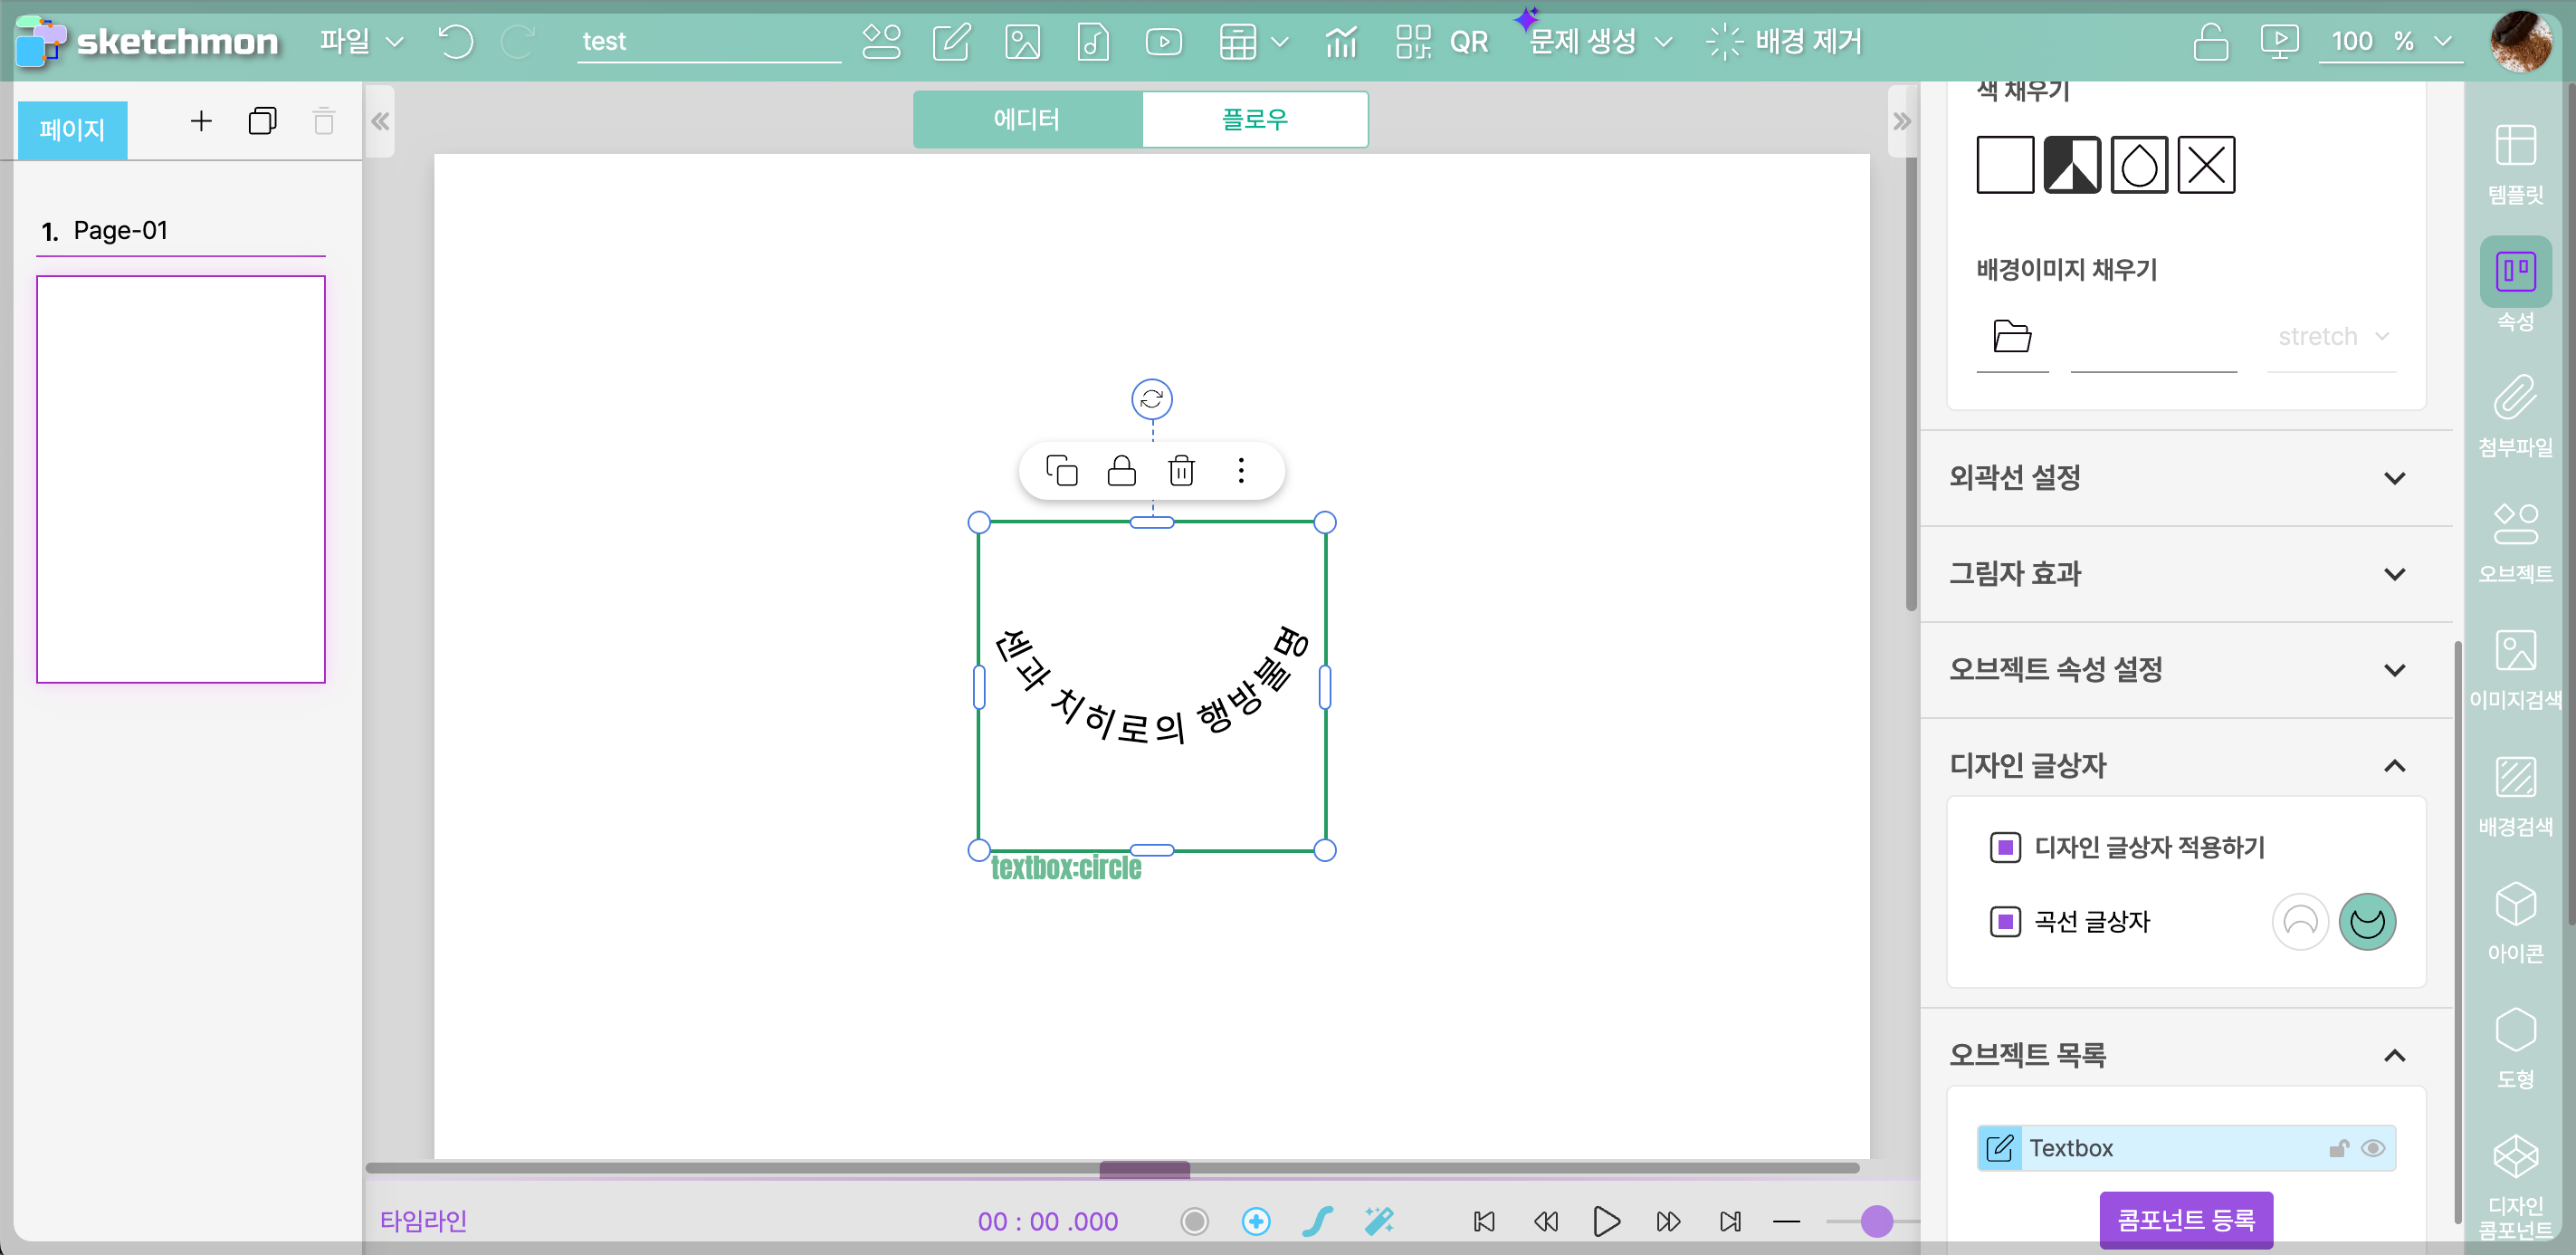
Task: Open the chart insert tool
Action: point(1341,42)
